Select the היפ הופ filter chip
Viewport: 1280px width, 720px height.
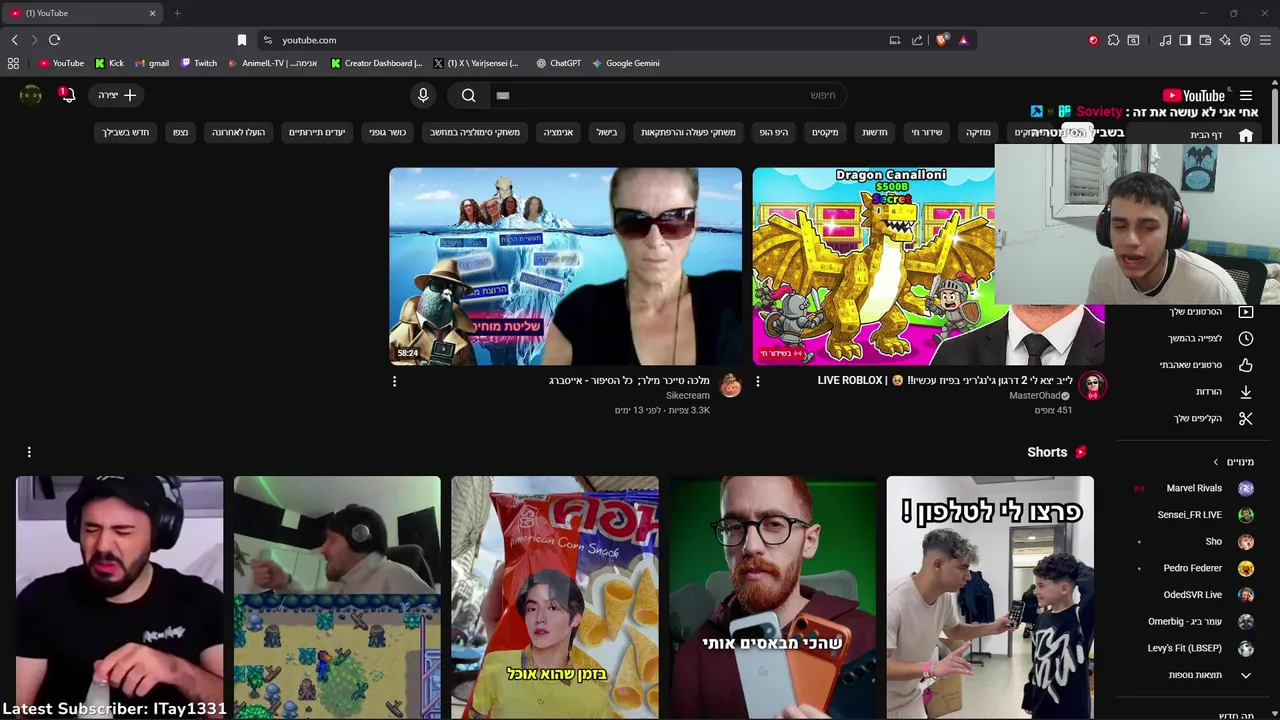[773, 132]
